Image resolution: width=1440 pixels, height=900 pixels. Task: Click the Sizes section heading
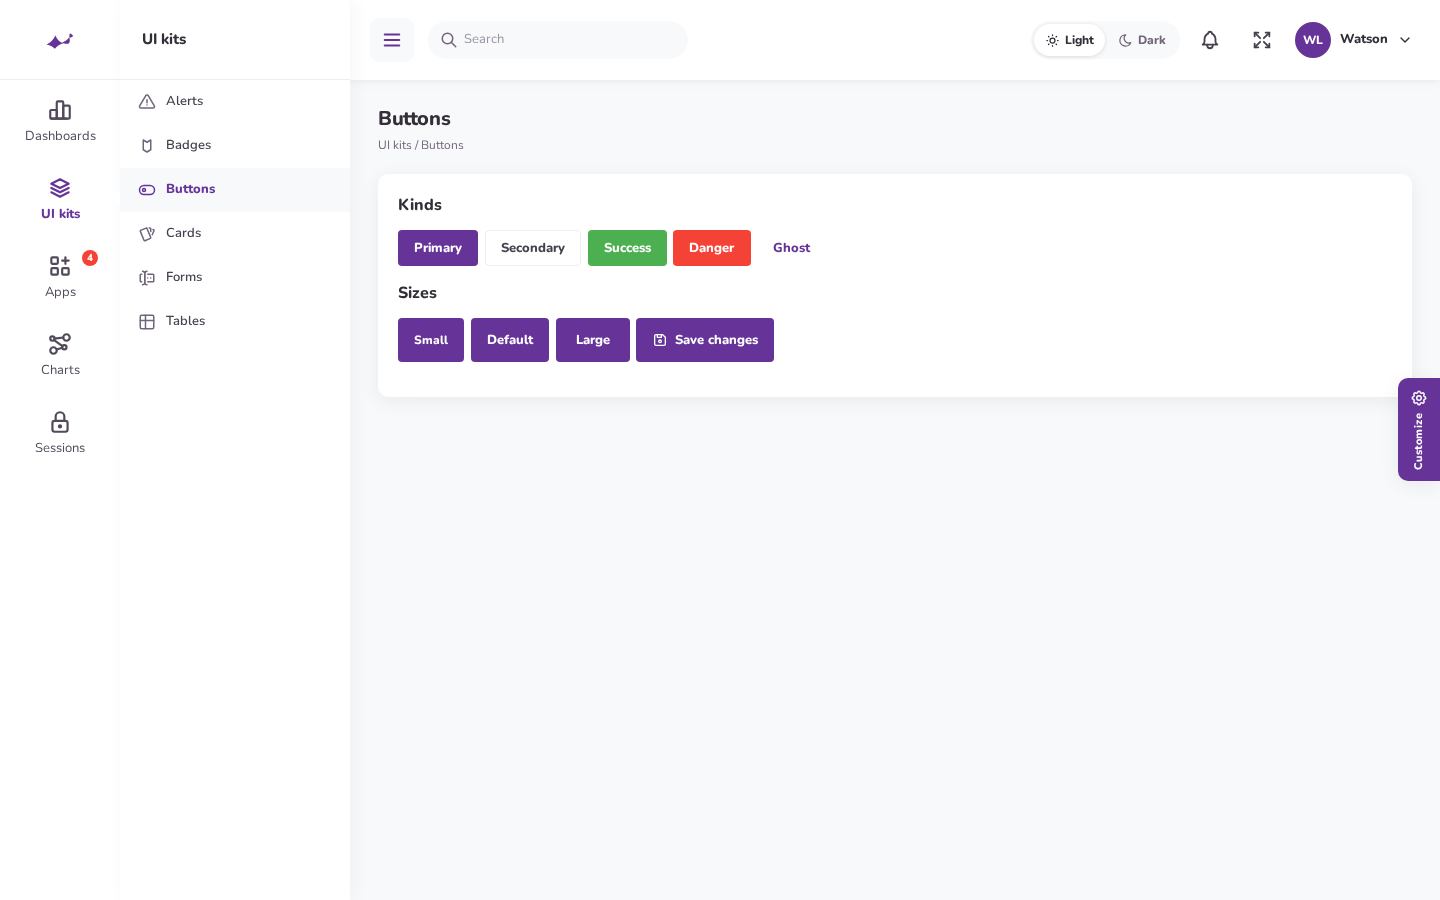417,293
